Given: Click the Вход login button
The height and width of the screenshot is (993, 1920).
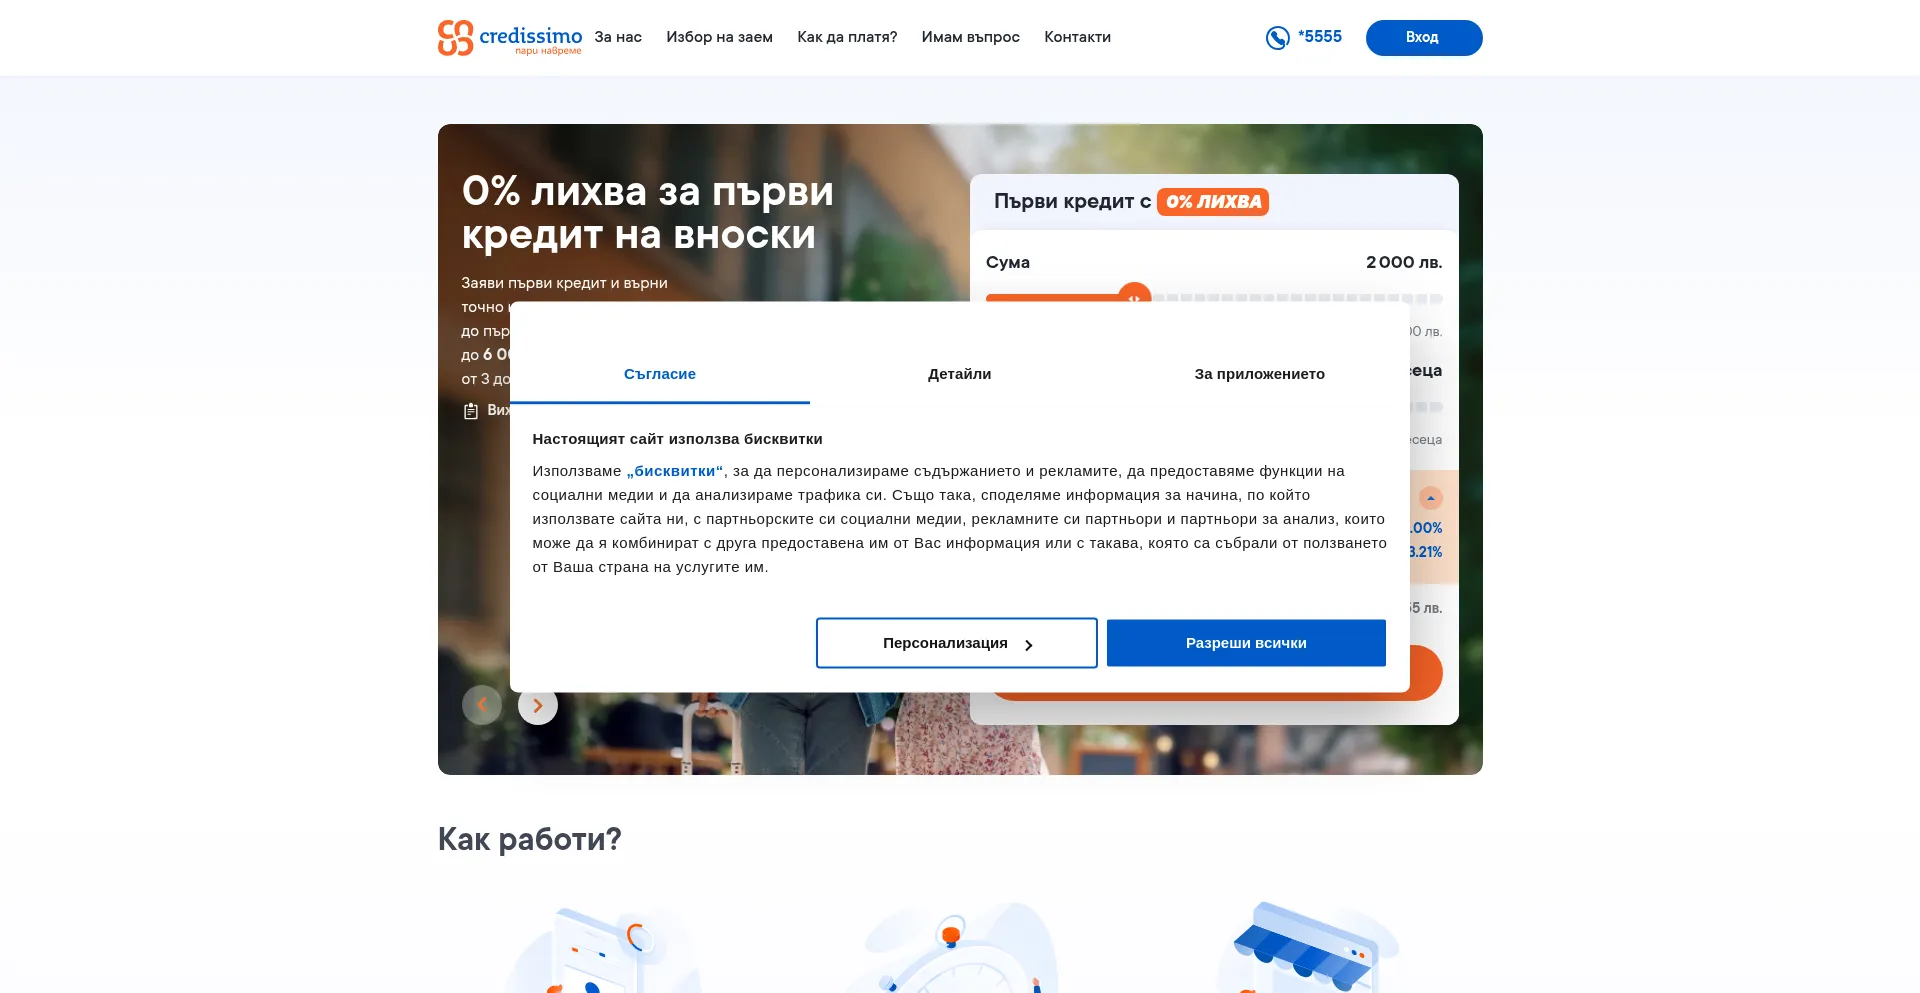Looking at the screenshot, I should coord(1424,38).
